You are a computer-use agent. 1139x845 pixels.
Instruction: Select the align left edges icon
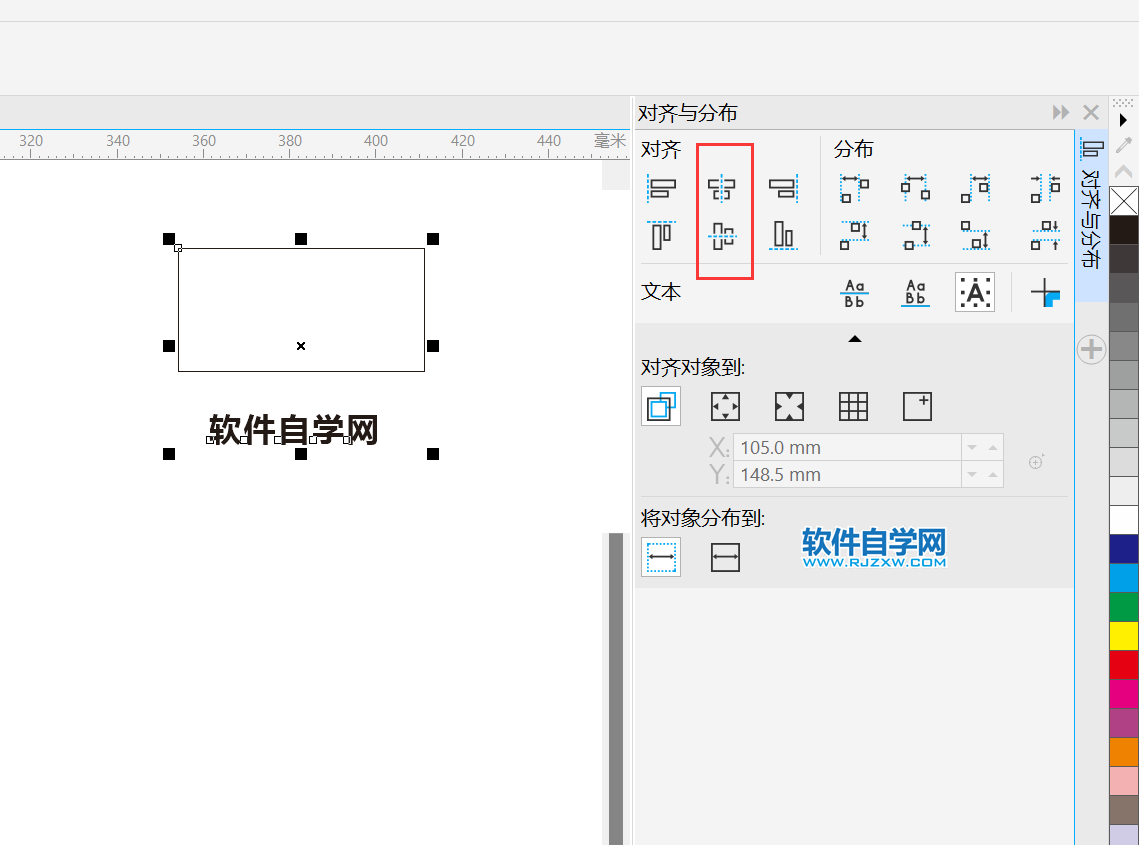coord(663,188)
